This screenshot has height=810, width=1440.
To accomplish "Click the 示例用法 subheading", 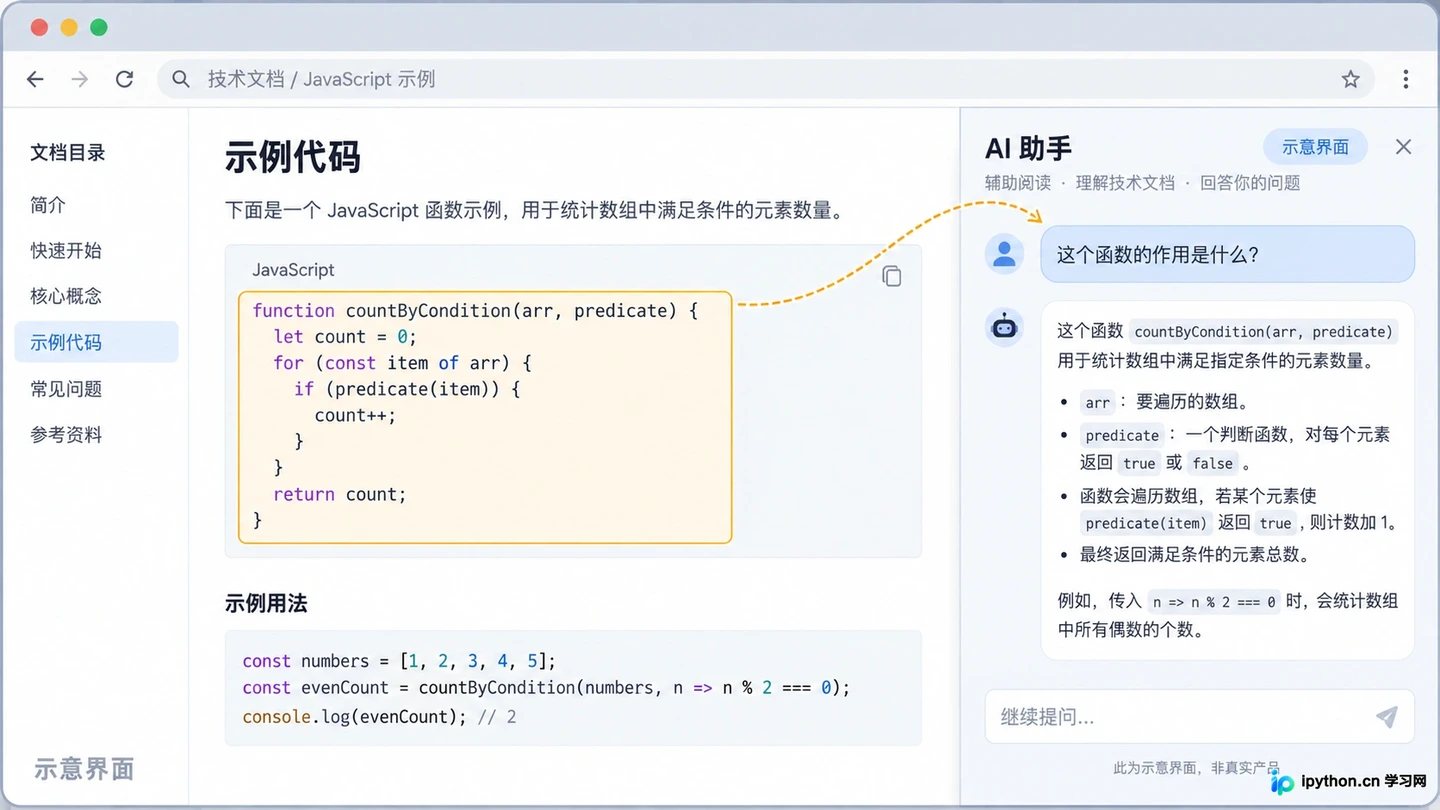I will click(266, 604).
